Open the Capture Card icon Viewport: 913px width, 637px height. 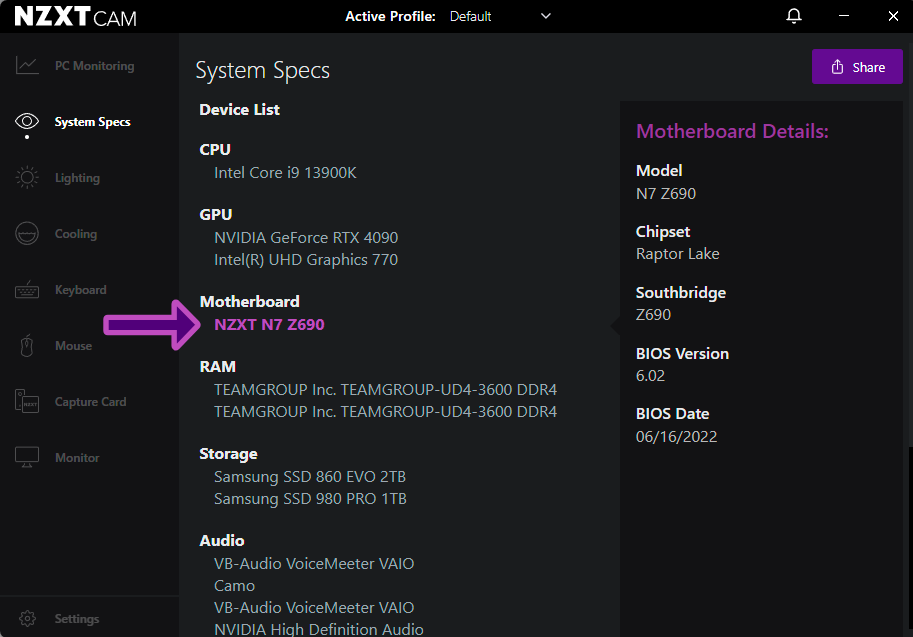click(26, 401)
